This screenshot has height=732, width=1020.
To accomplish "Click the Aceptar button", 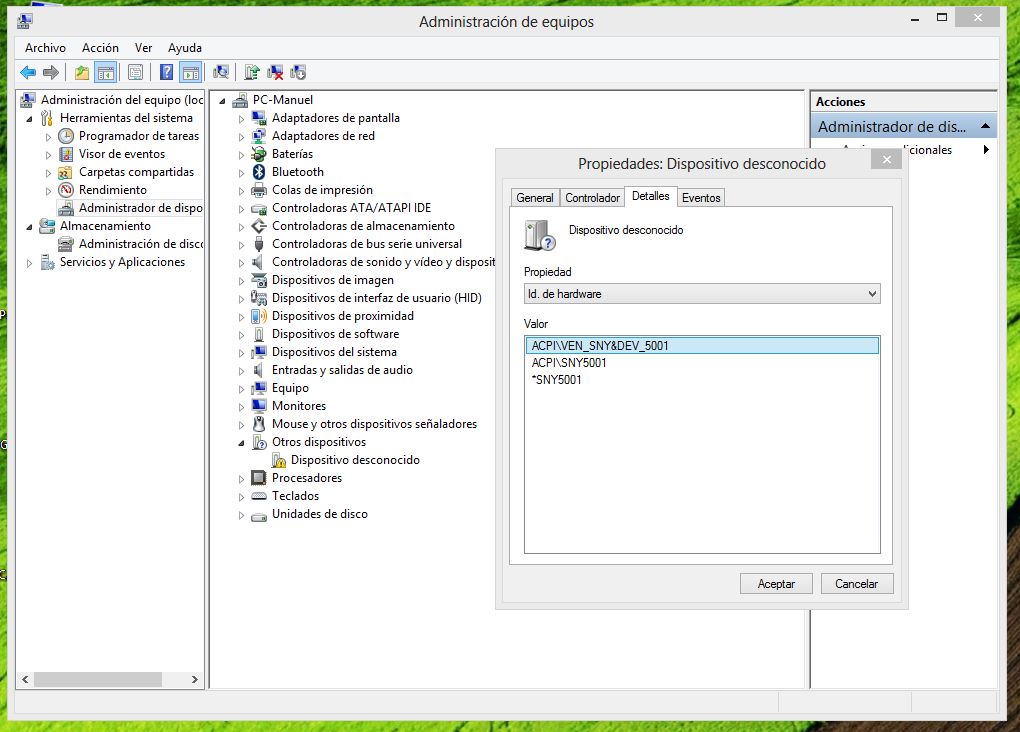I will (776, 583).
